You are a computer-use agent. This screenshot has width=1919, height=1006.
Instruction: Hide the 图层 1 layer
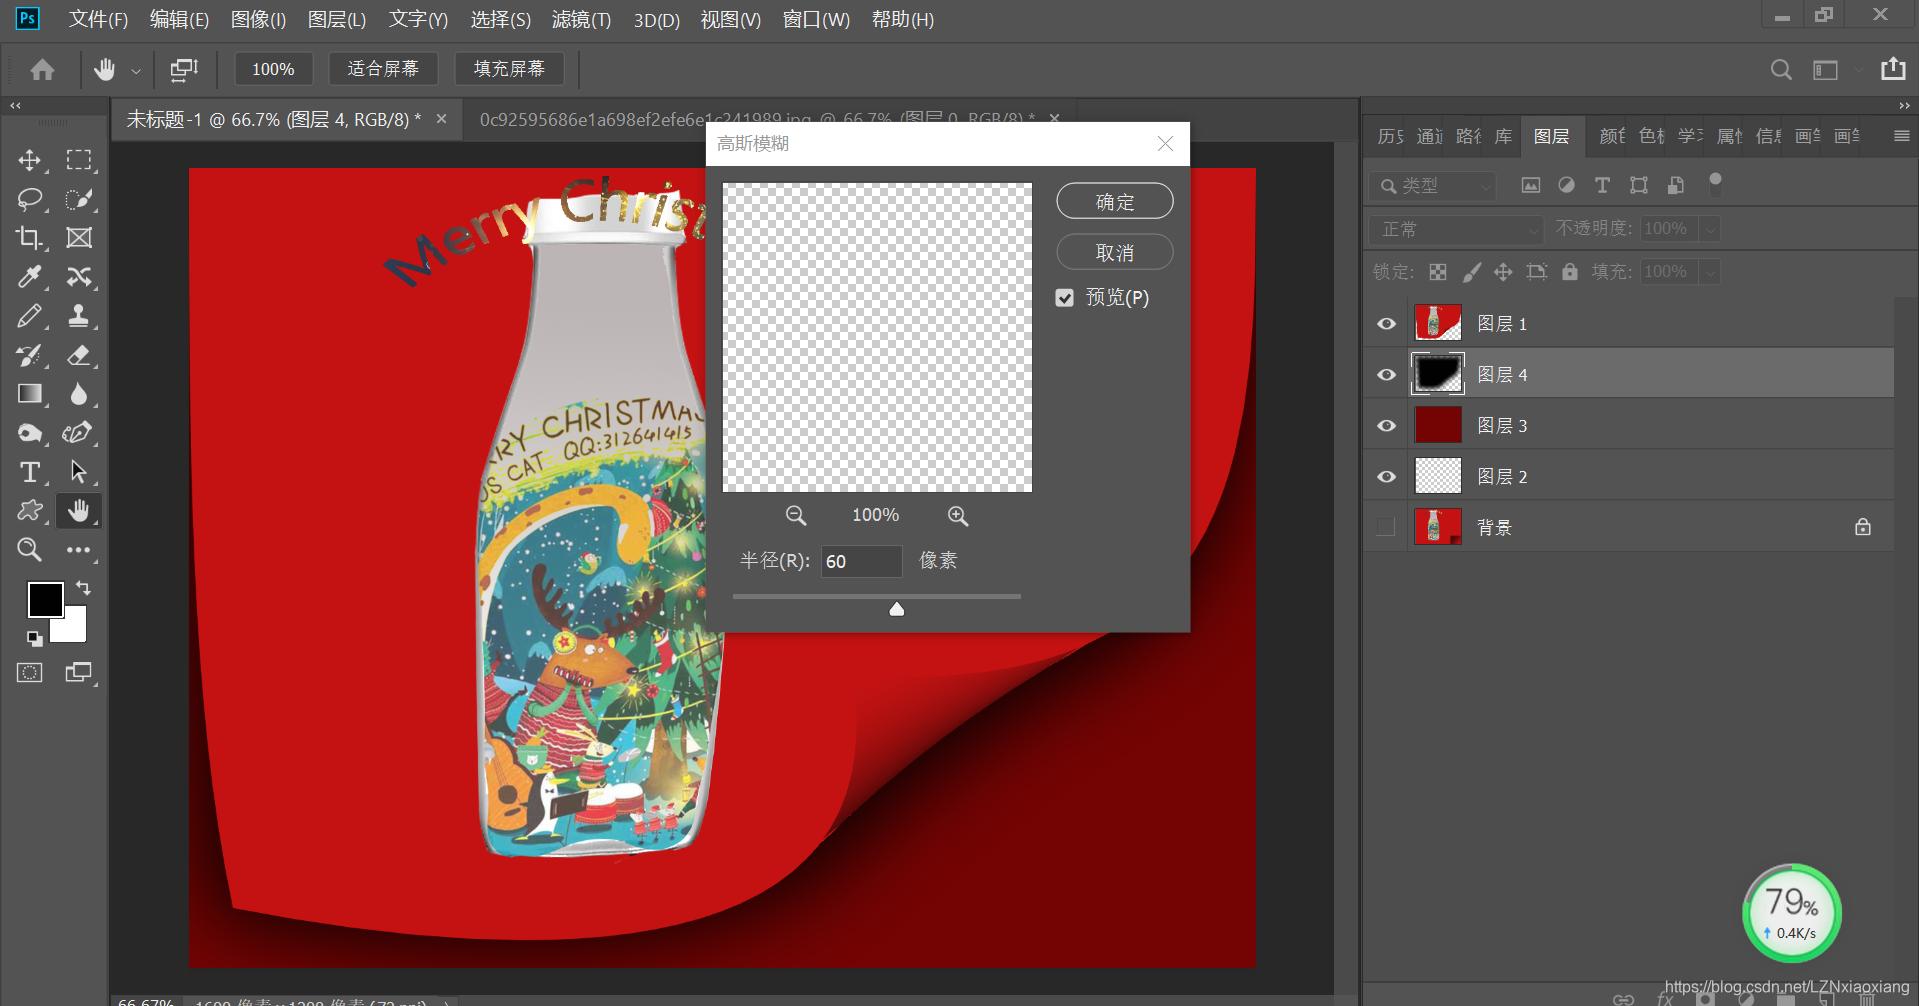pos(1385,323)
